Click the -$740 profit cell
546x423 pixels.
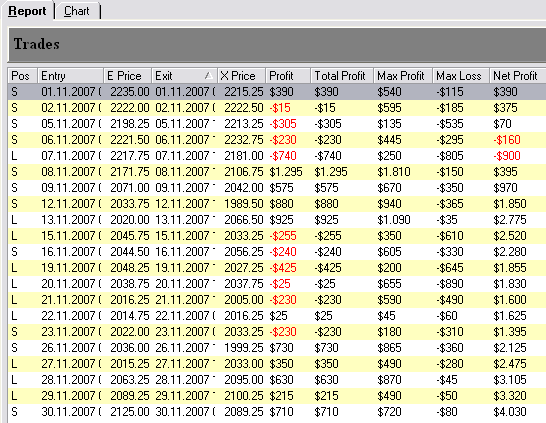coord(283,156)
